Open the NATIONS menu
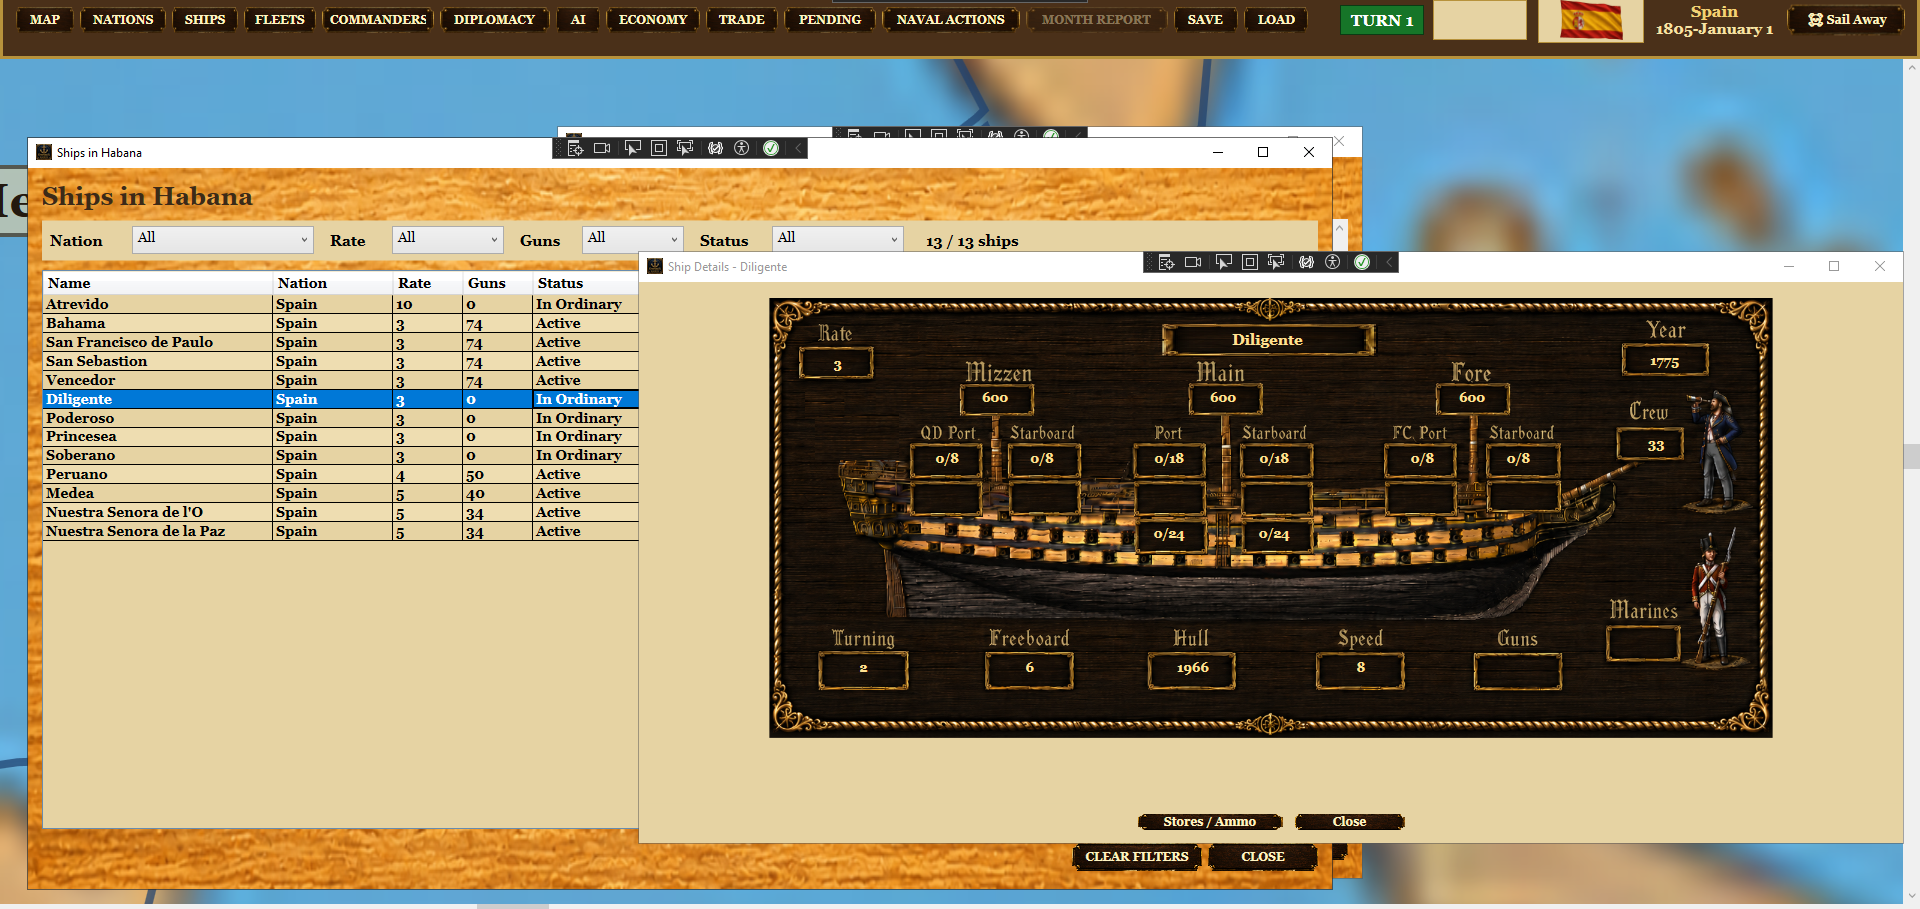The height and width of the screenshot is (909, 1920). (123, 20)
